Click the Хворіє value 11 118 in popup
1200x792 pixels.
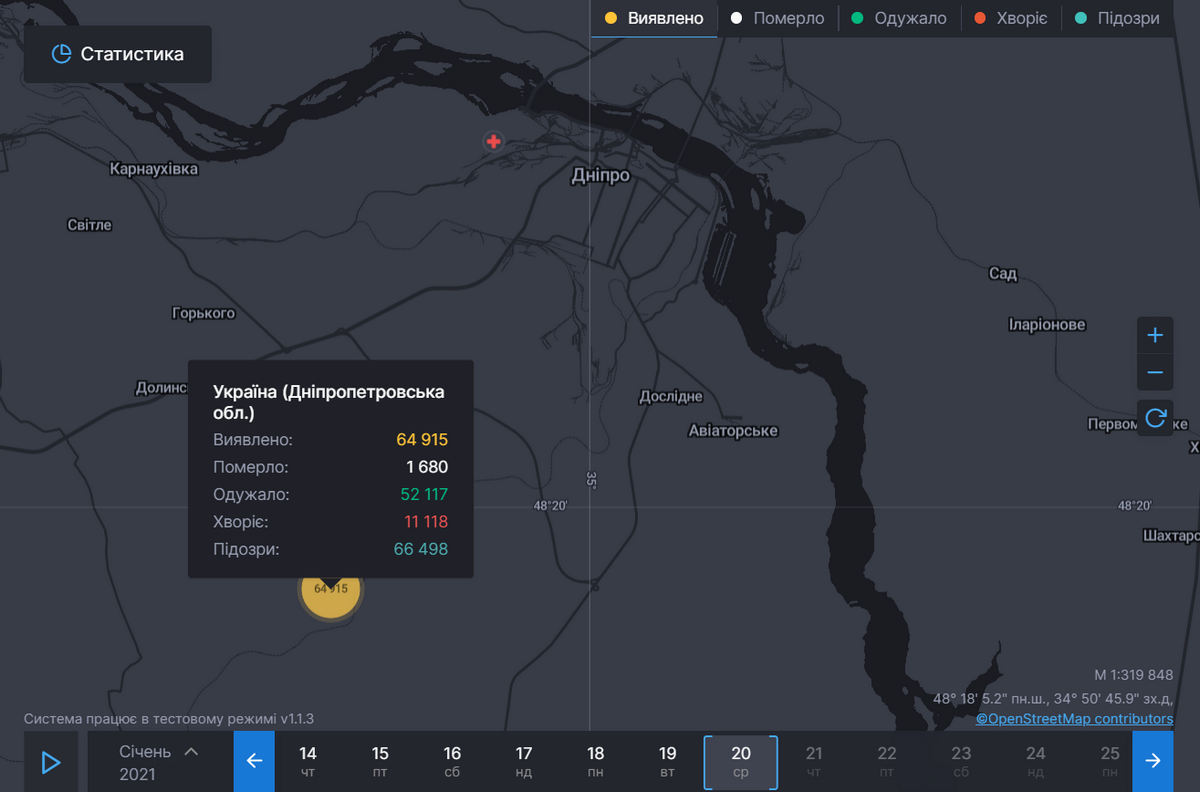pos(426,522)
